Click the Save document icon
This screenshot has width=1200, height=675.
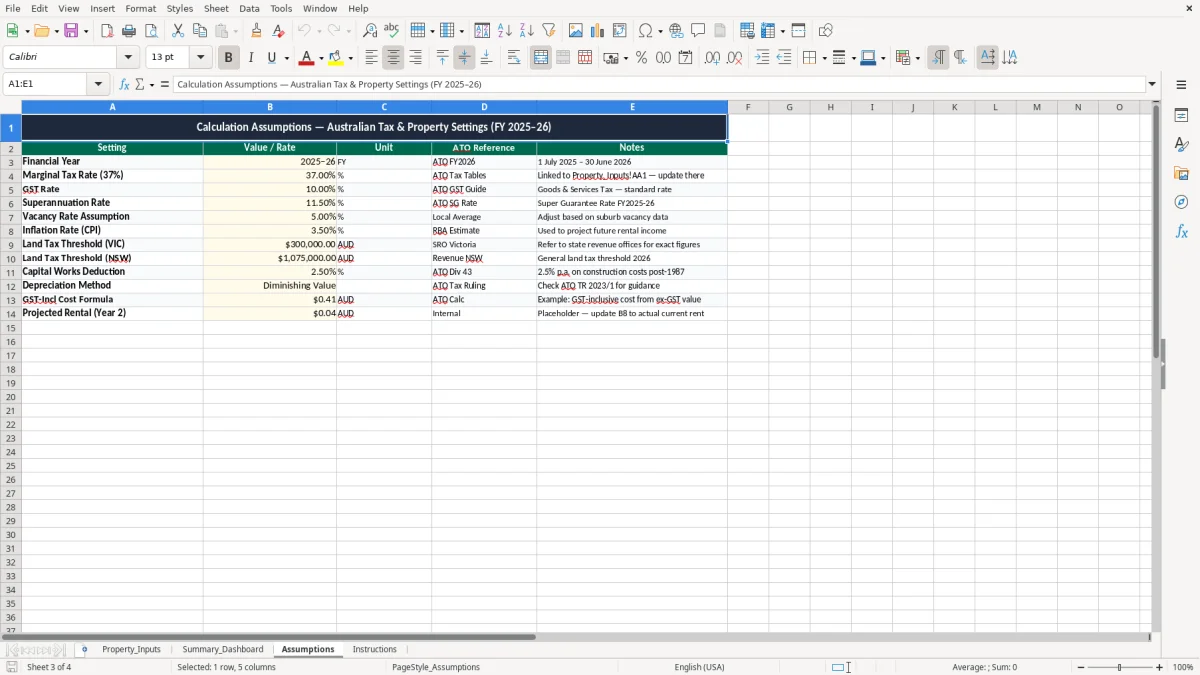pyautogui.click(x=71, y=31)
